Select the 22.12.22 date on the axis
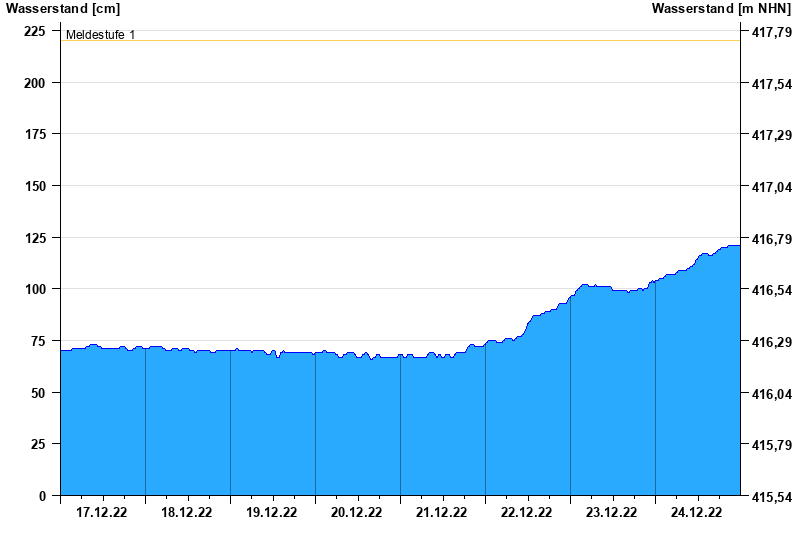 pos(527,513)
